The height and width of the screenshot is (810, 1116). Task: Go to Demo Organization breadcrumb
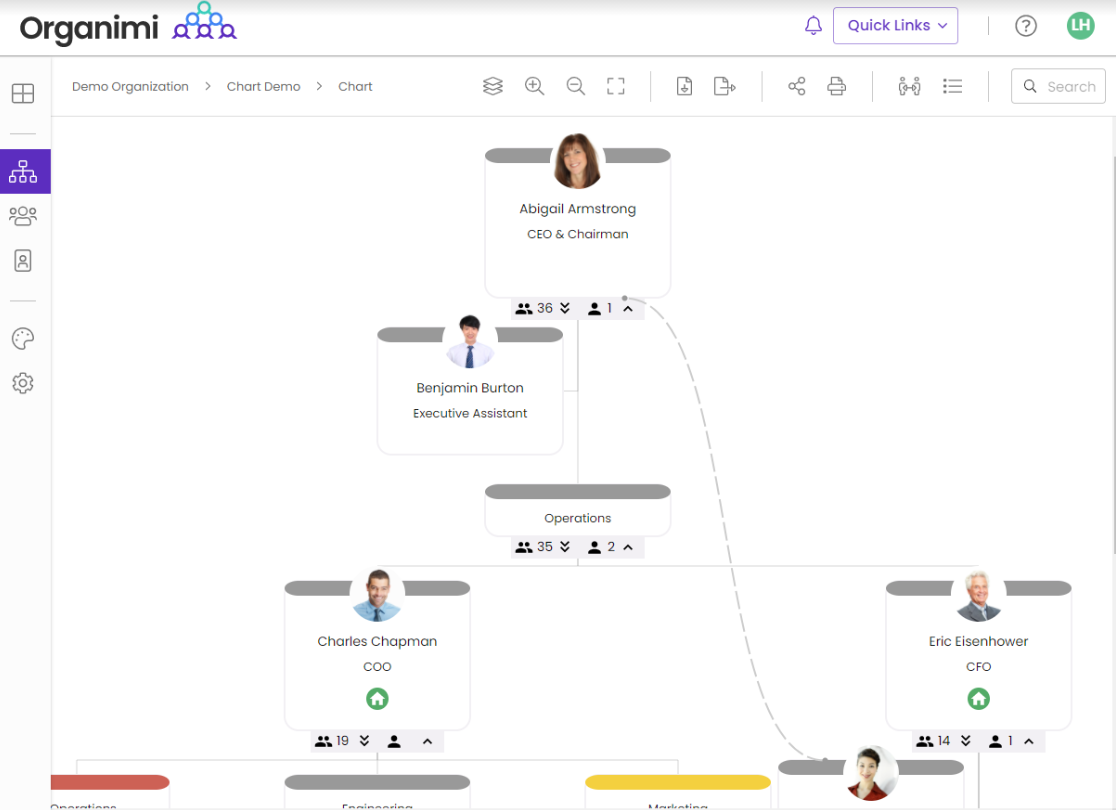pos(130,87)
